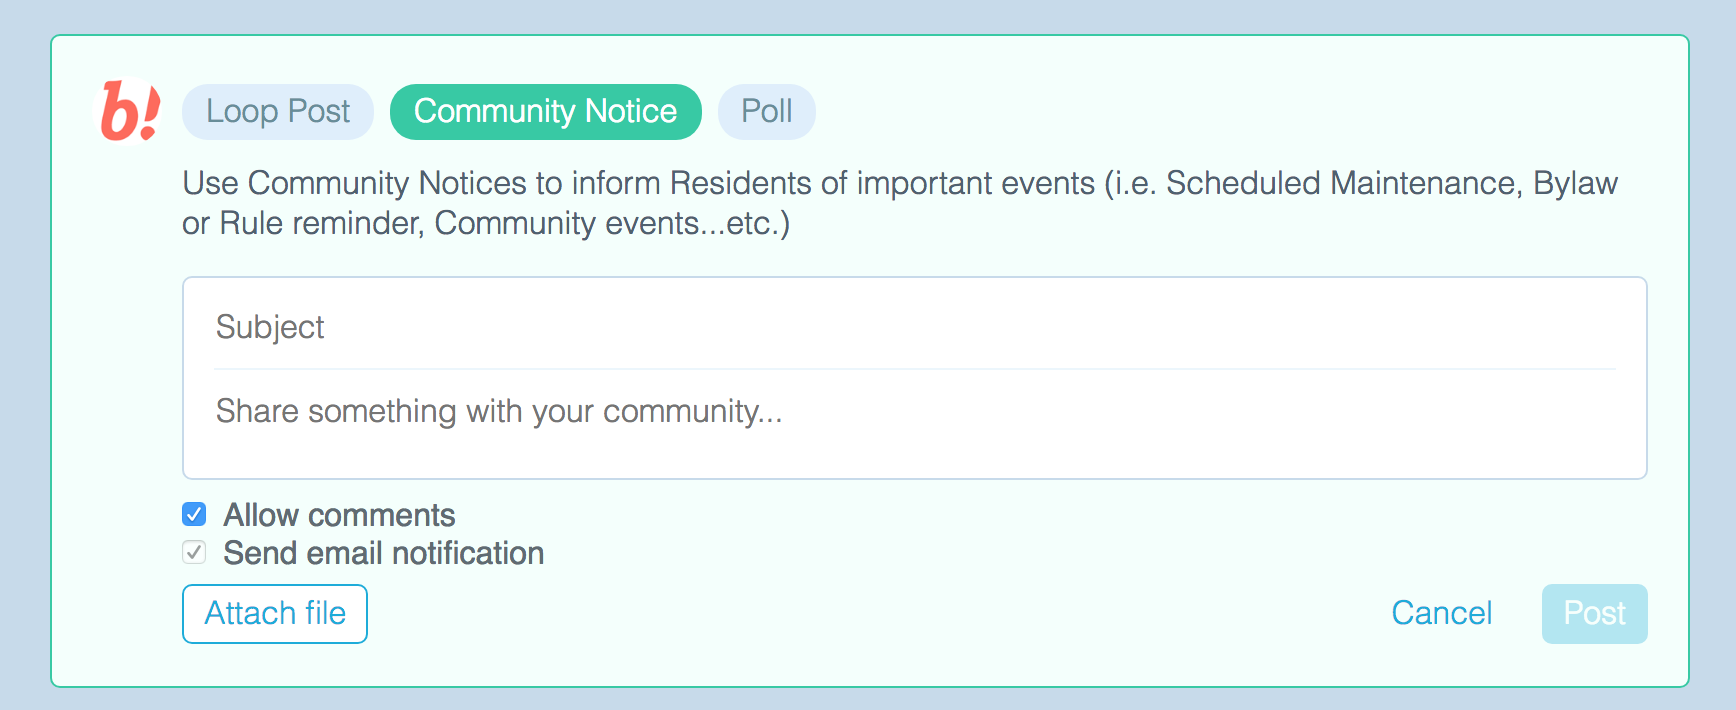
Task: Click the 'Allow comments' label text
Action: [x=339, y=515]
